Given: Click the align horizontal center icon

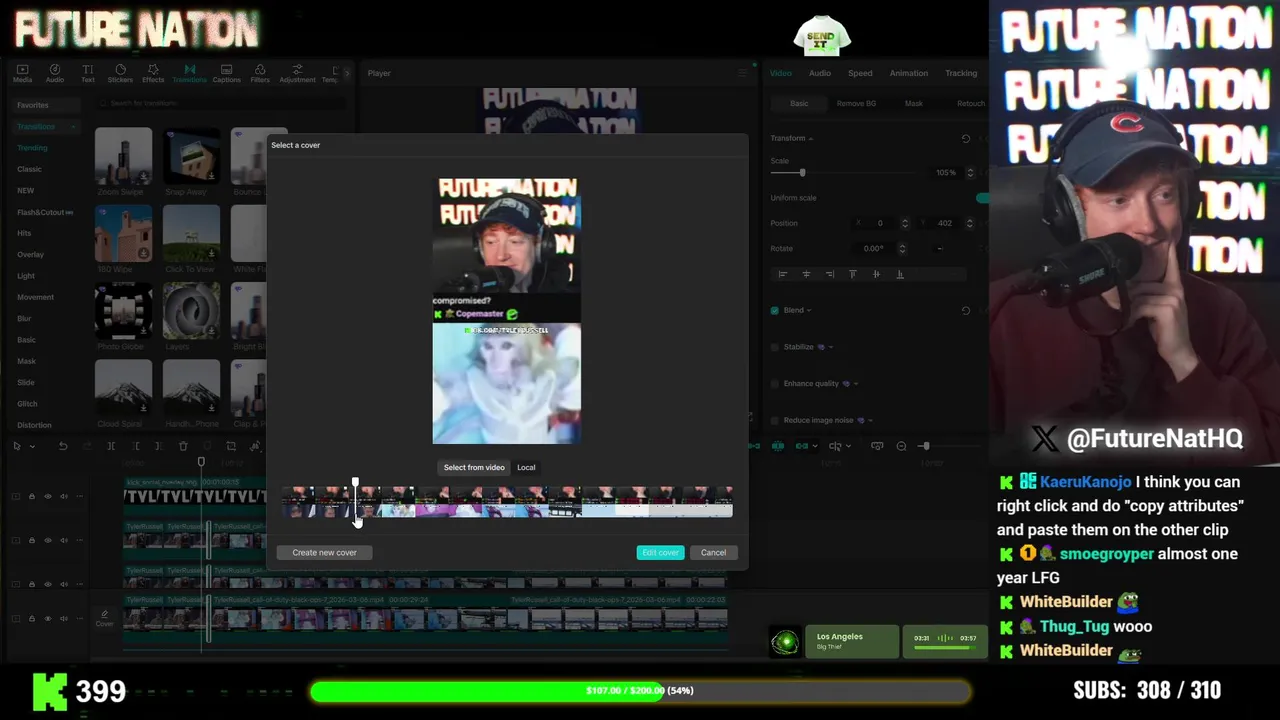Looking at the screenshot, I should [x=806, y=274].
